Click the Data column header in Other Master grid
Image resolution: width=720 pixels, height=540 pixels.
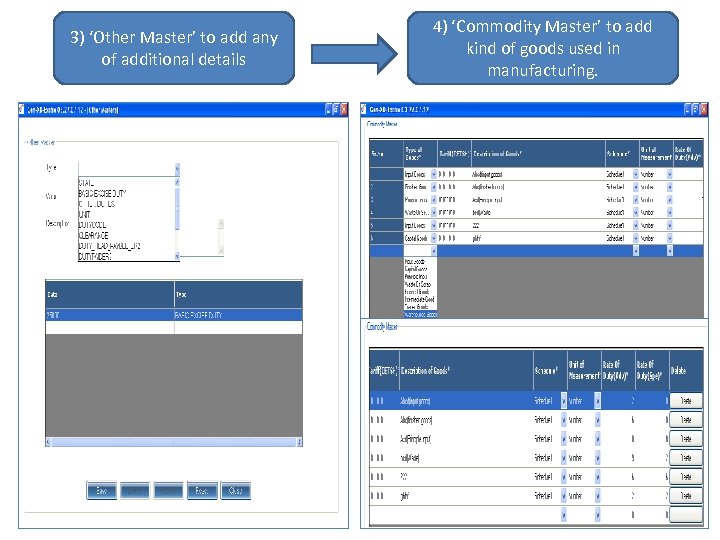tap(110, 294)
